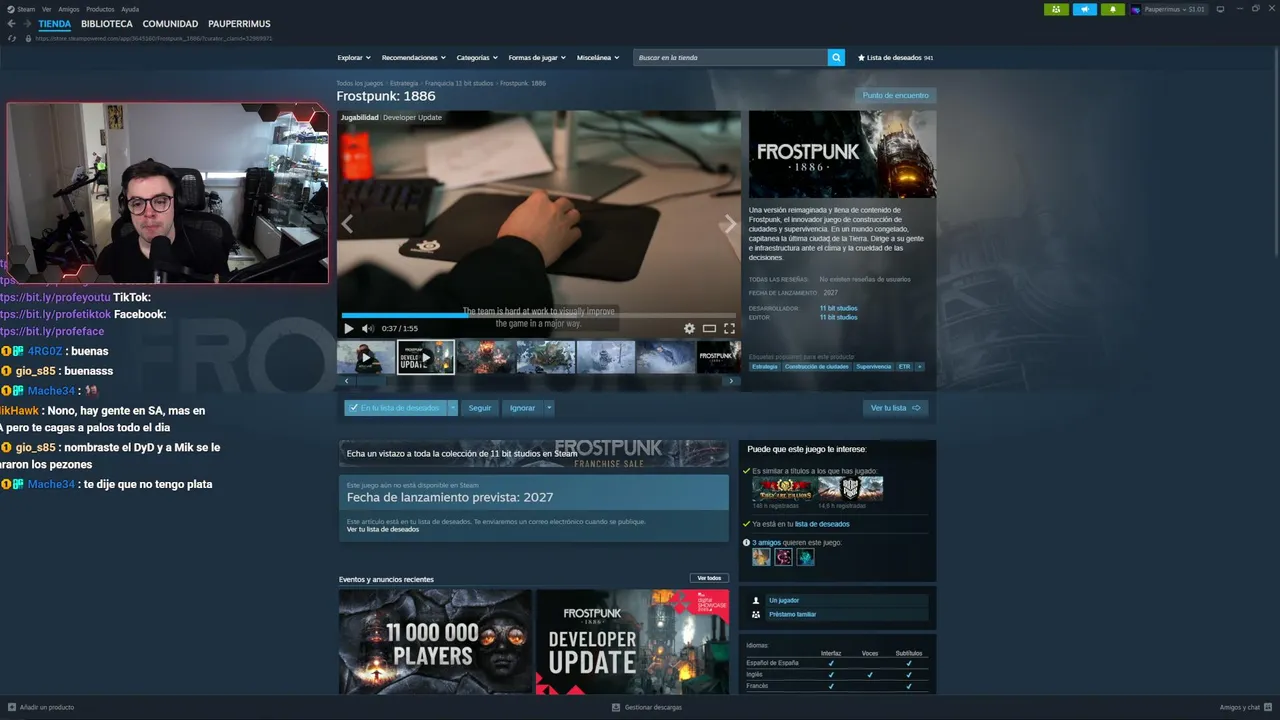Open 11 bit studios developer link
The height and width of the screenshot is (720, 1280).
coord(839,308)
